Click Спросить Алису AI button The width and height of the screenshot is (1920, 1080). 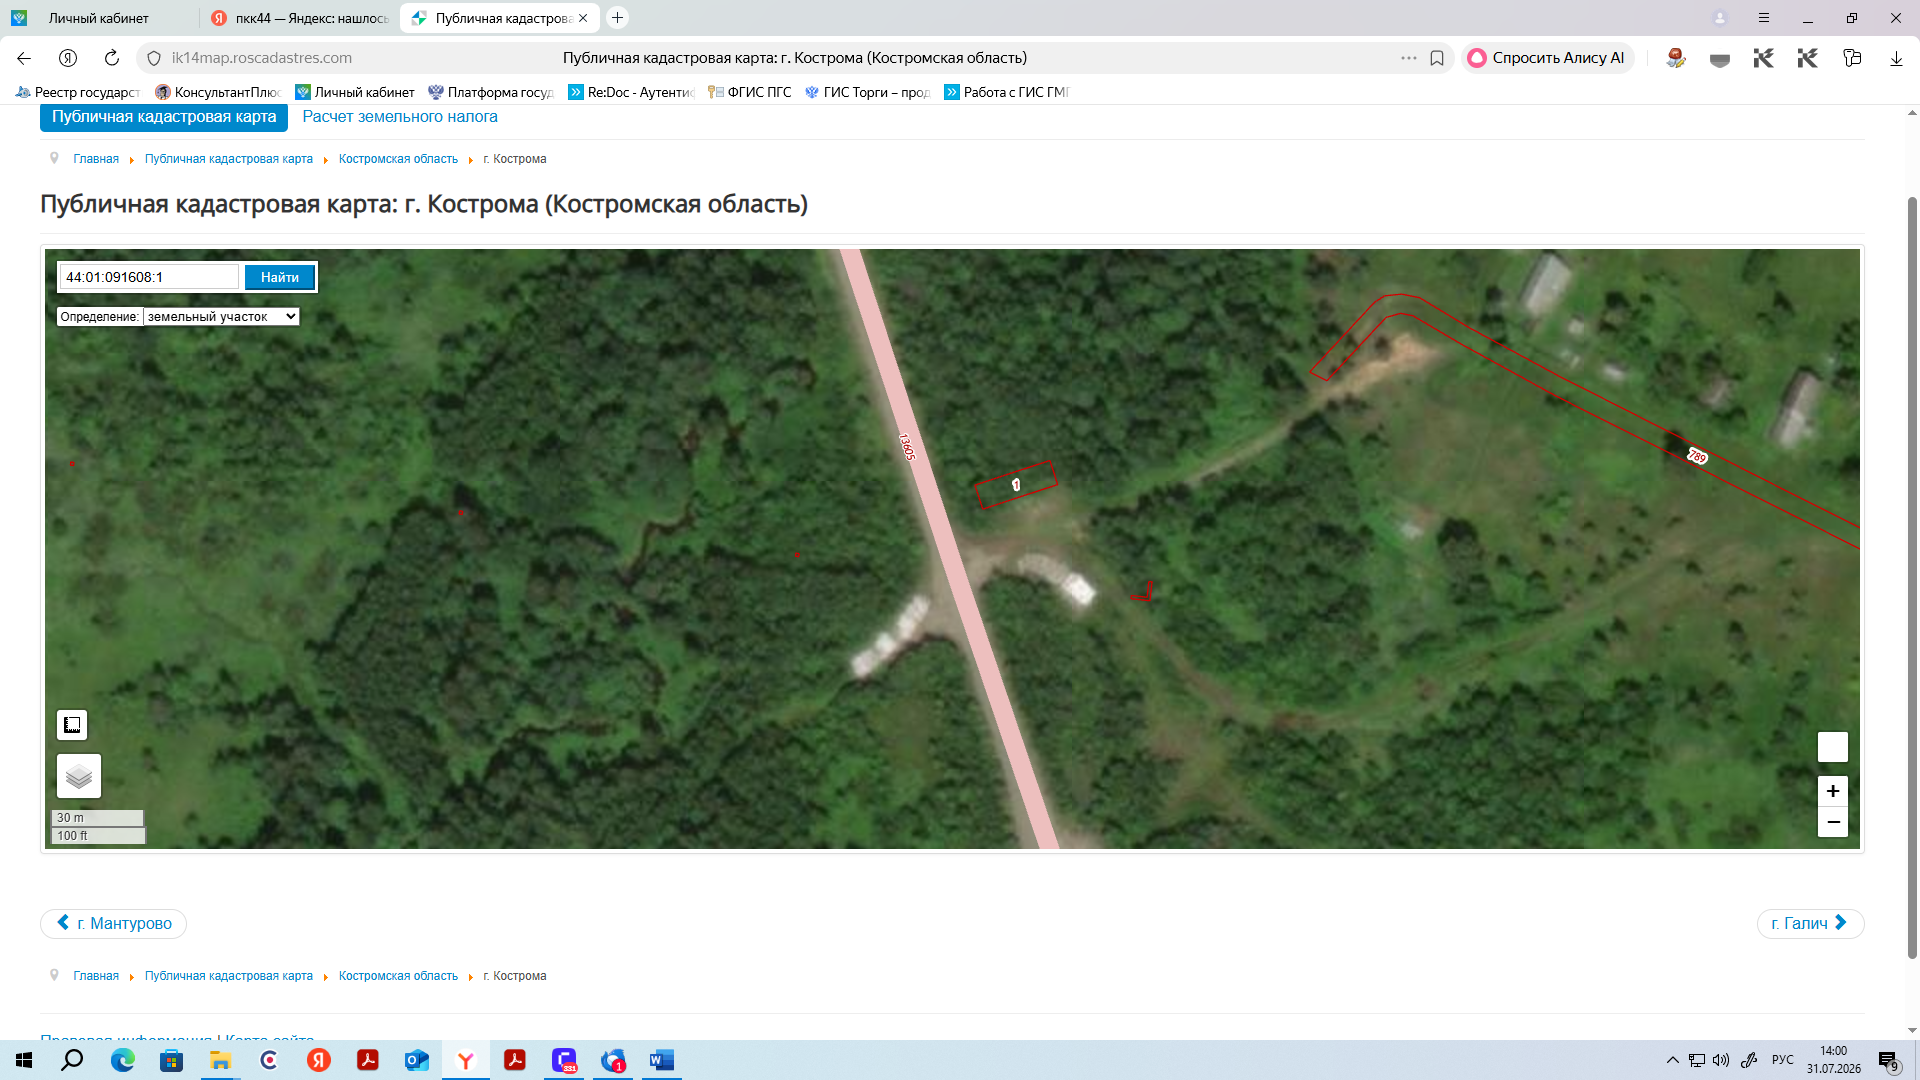[x=1547, y=58]
